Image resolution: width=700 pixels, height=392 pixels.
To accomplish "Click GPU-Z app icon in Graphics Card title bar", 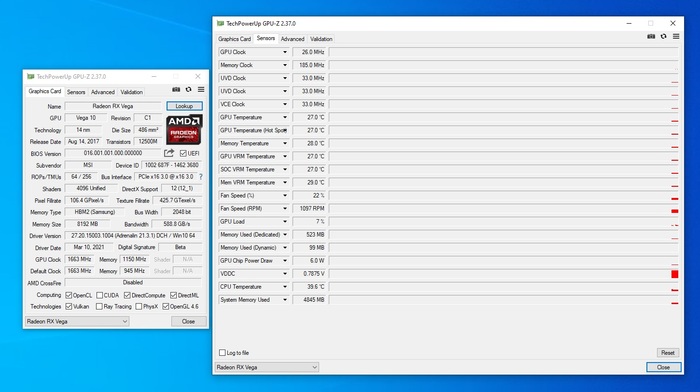I will tap(30, 77).
